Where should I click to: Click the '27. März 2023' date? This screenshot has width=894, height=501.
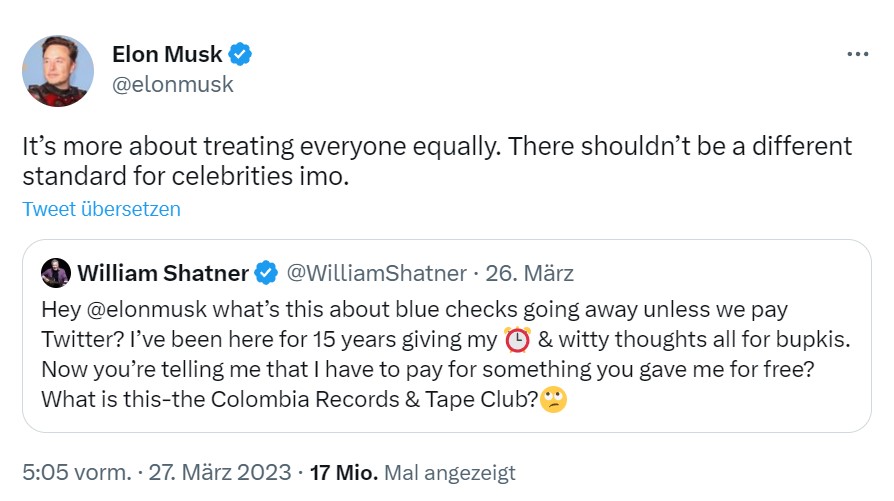coord(222,471)
